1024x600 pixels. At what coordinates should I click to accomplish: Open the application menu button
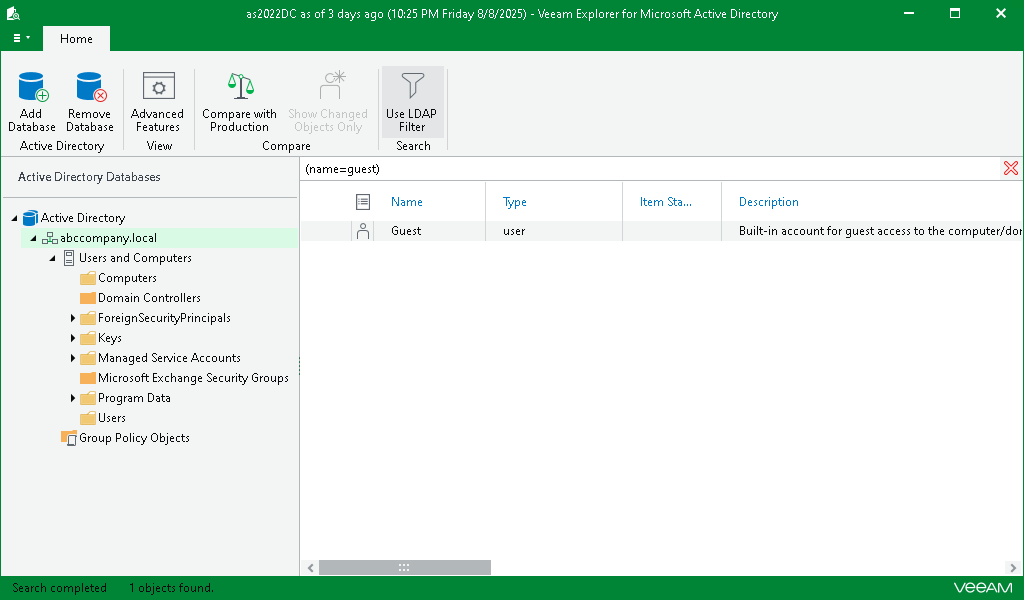20,38
